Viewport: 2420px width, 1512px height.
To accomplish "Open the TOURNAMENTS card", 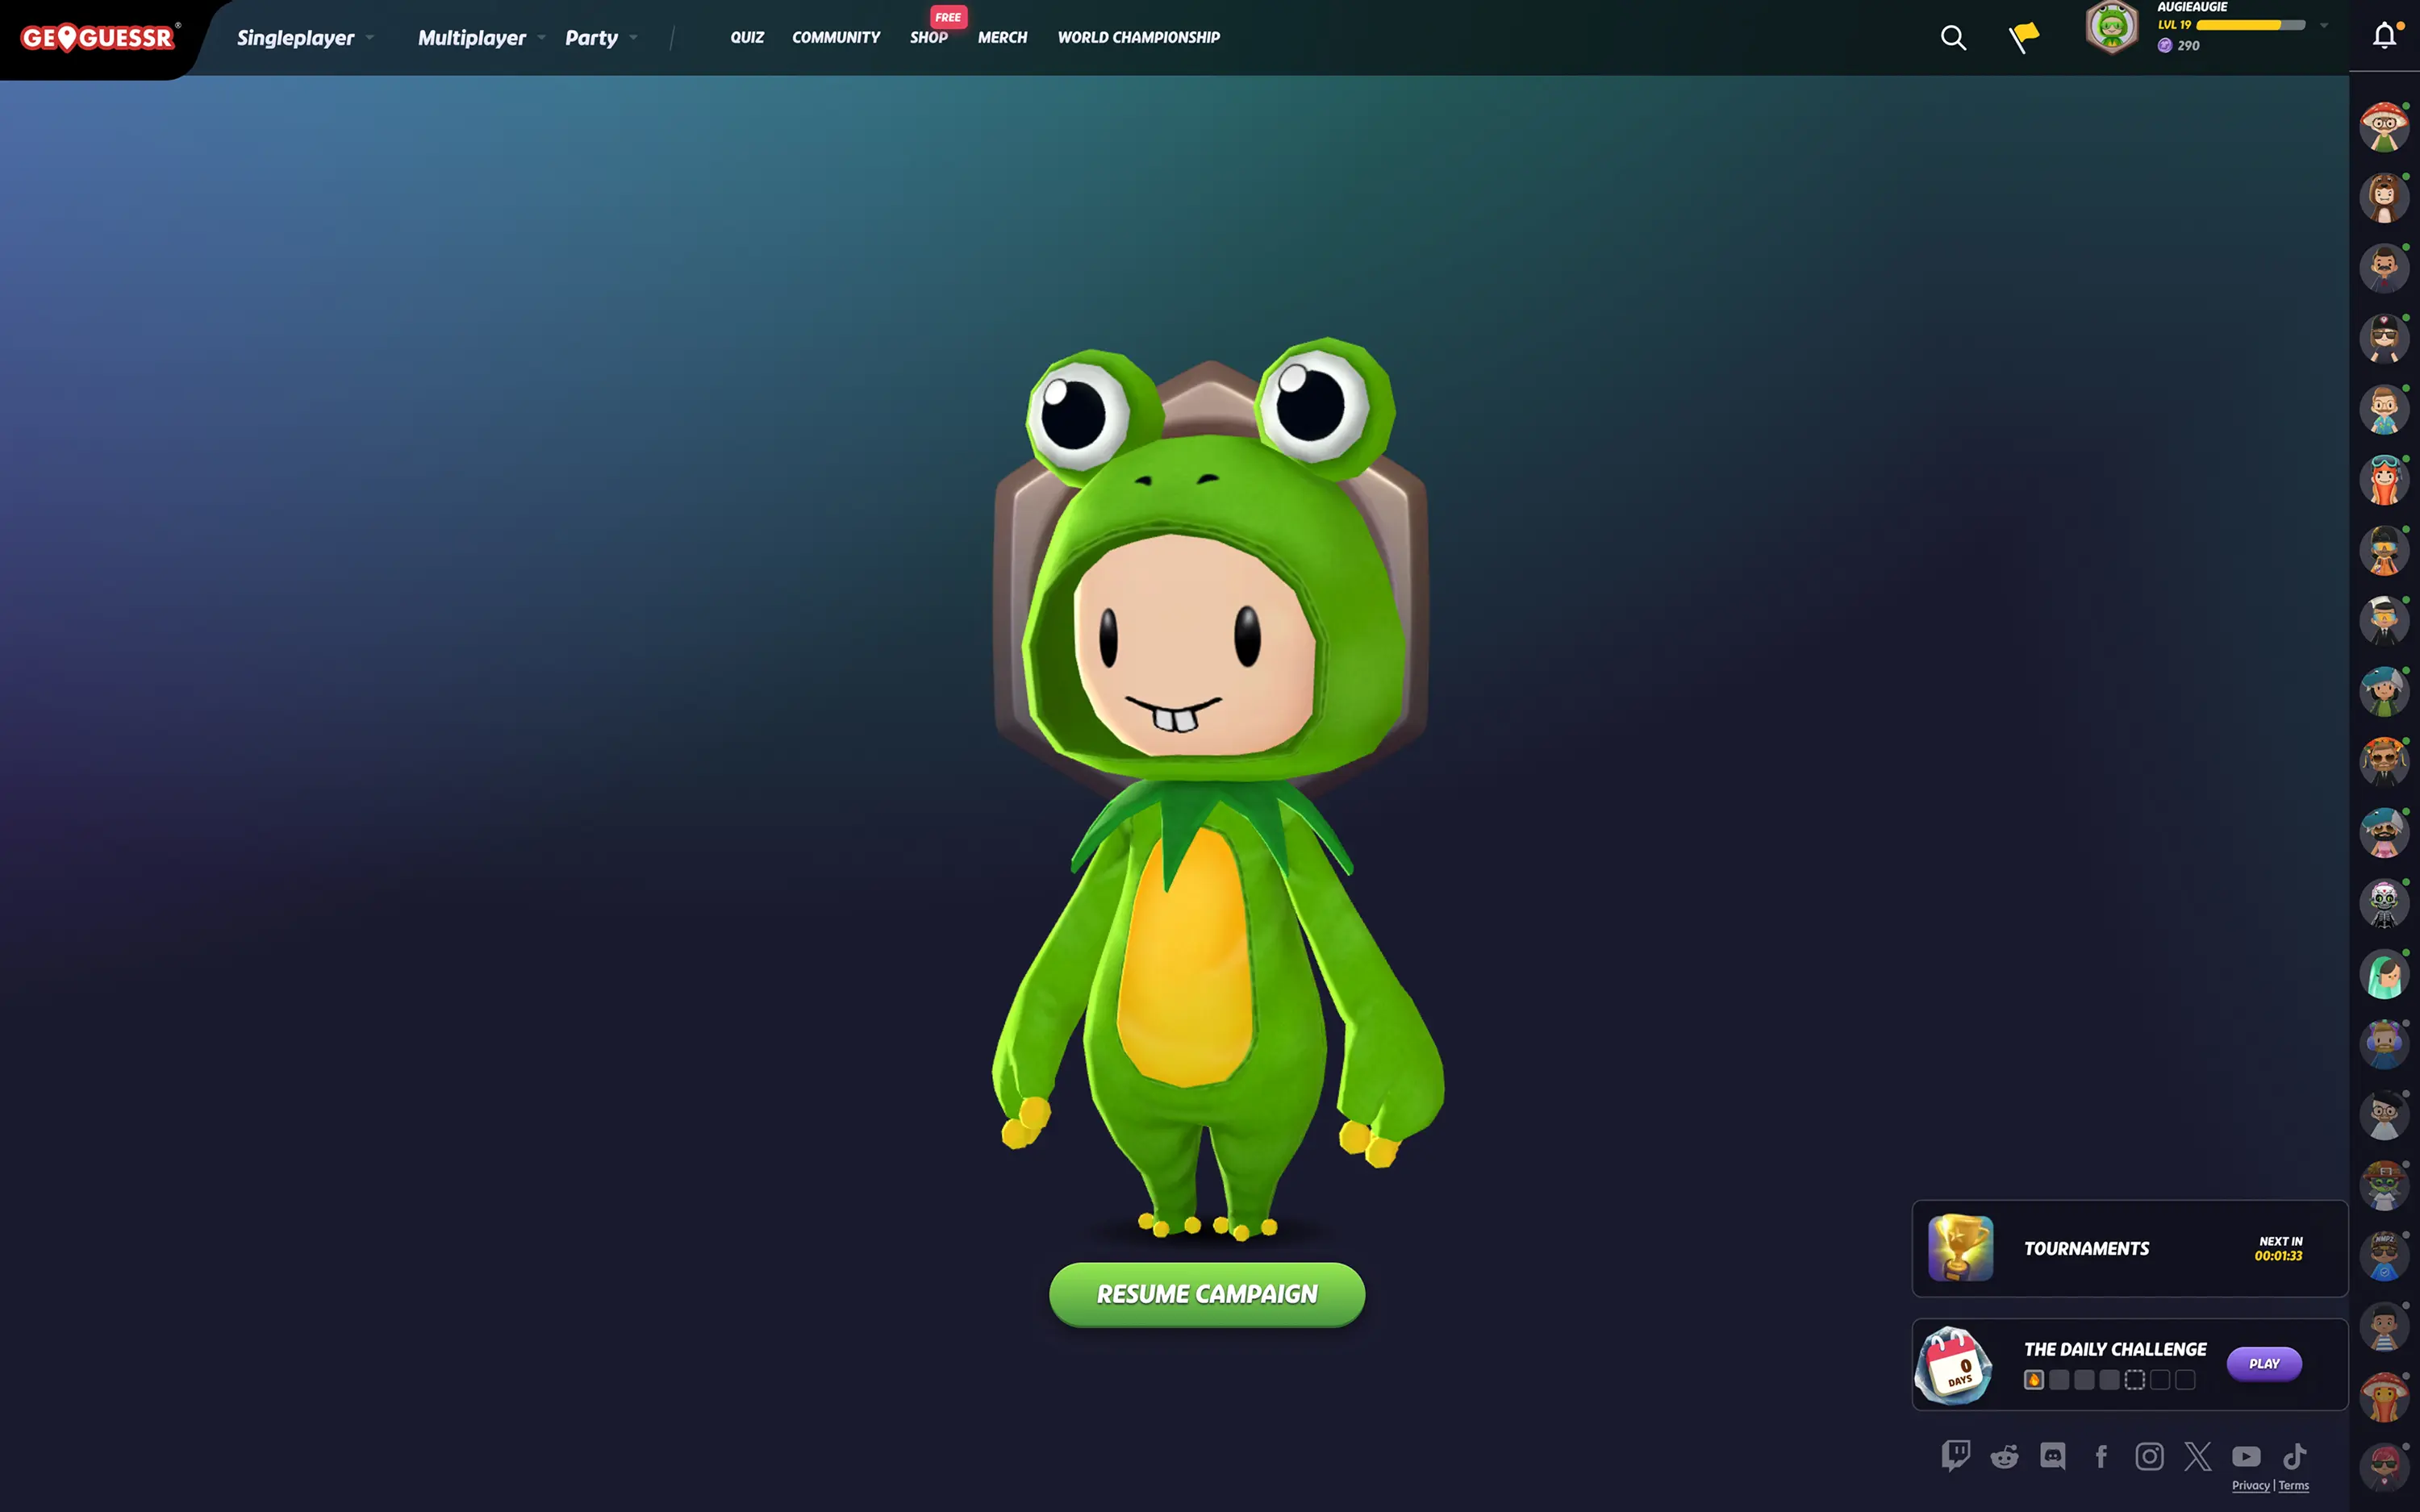I will (x=2130, y=1248).
